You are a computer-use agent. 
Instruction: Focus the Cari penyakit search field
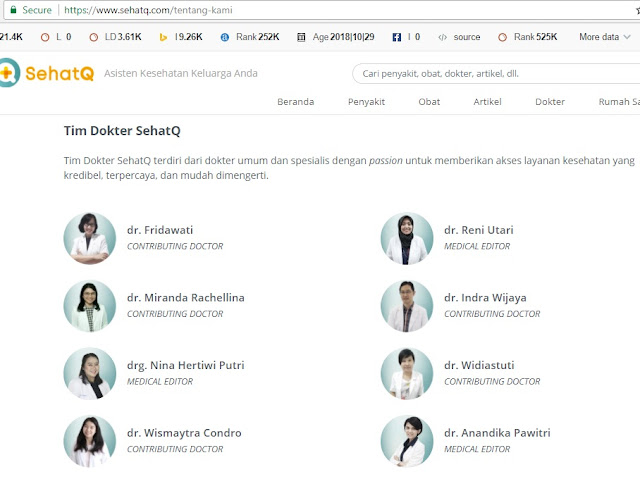496,73
